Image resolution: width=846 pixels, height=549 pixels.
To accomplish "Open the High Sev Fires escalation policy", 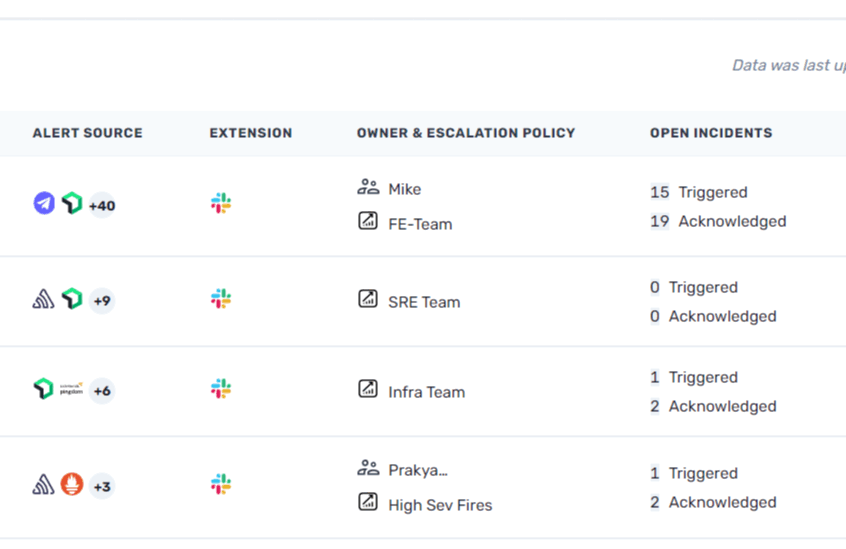I will [440, 505].
